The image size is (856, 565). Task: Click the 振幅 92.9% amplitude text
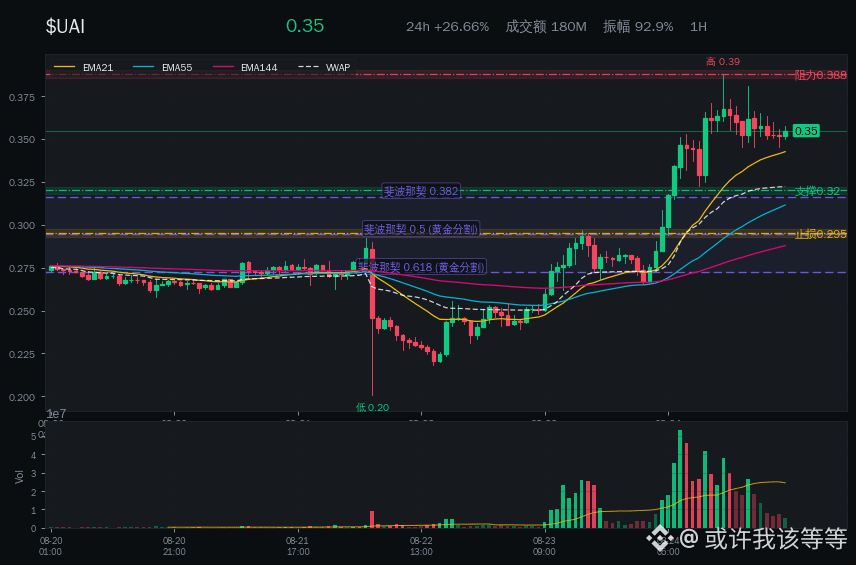tap(638, 27)
